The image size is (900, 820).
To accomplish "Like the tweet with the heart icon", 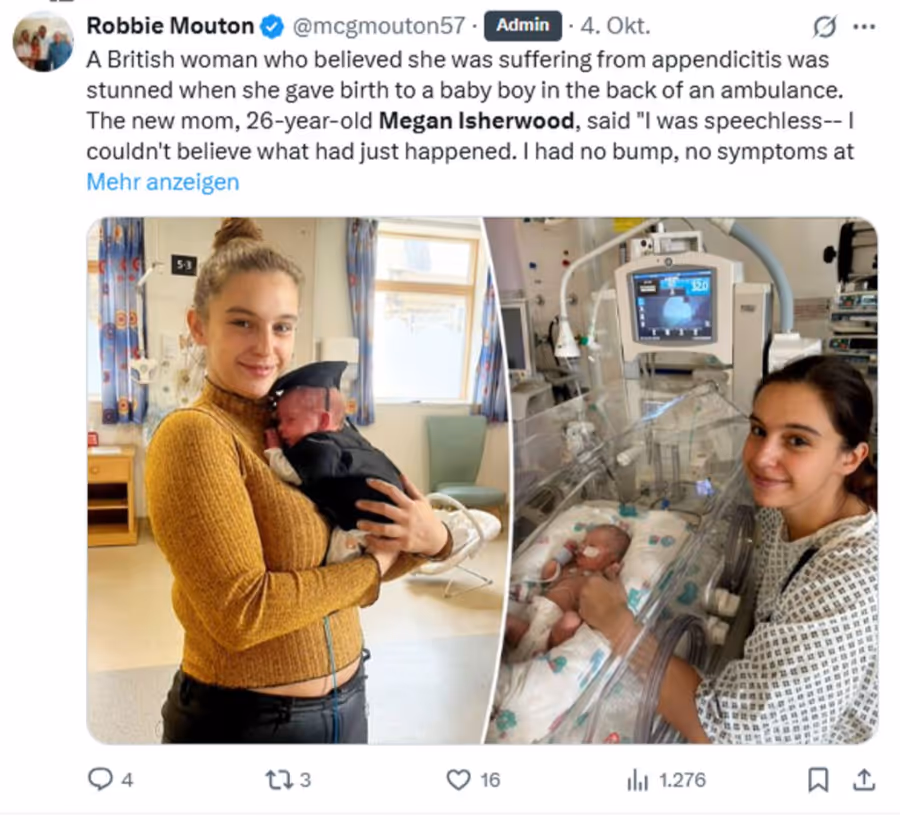I will coord(458,779).
